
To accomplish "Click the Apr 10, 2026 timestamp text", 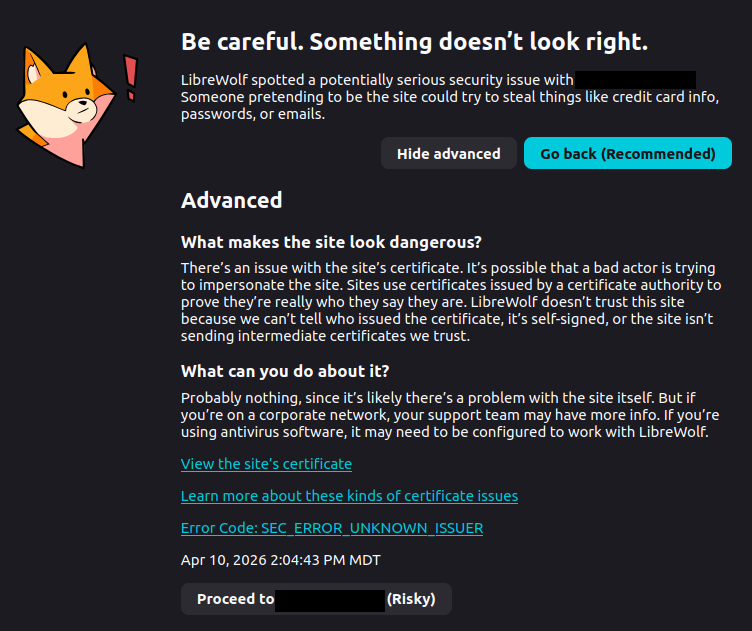I will point(280,560).
